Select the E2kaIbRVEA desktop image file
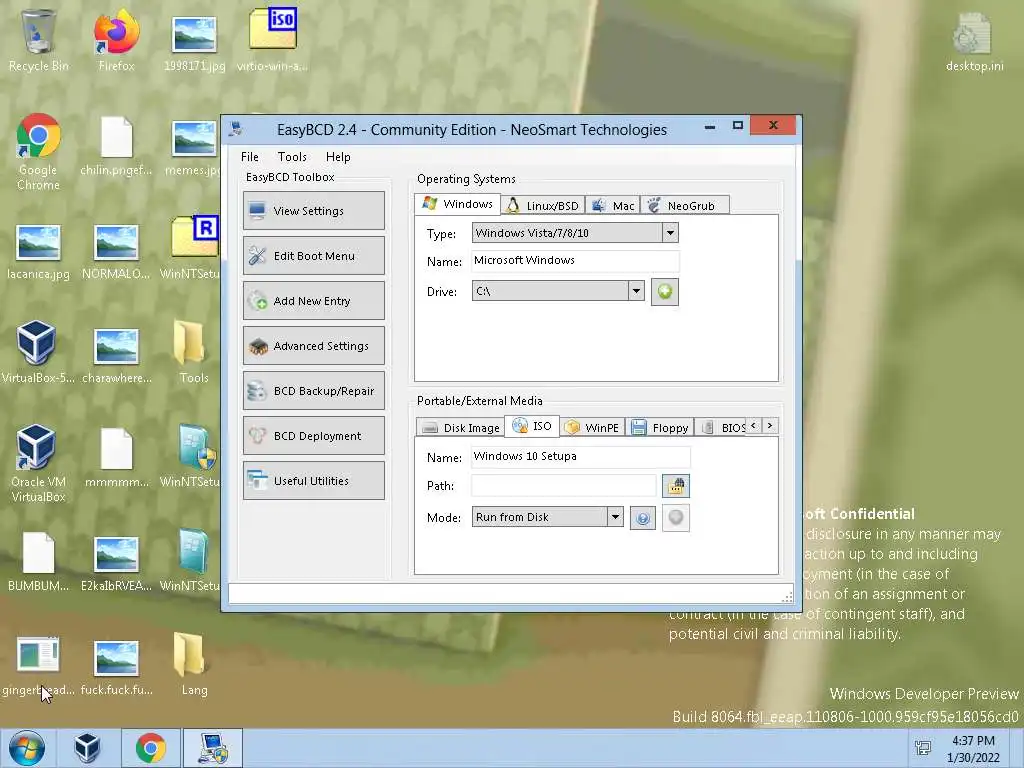The image size is (1024, 768). pyautogui.click(x=116, y=564)
